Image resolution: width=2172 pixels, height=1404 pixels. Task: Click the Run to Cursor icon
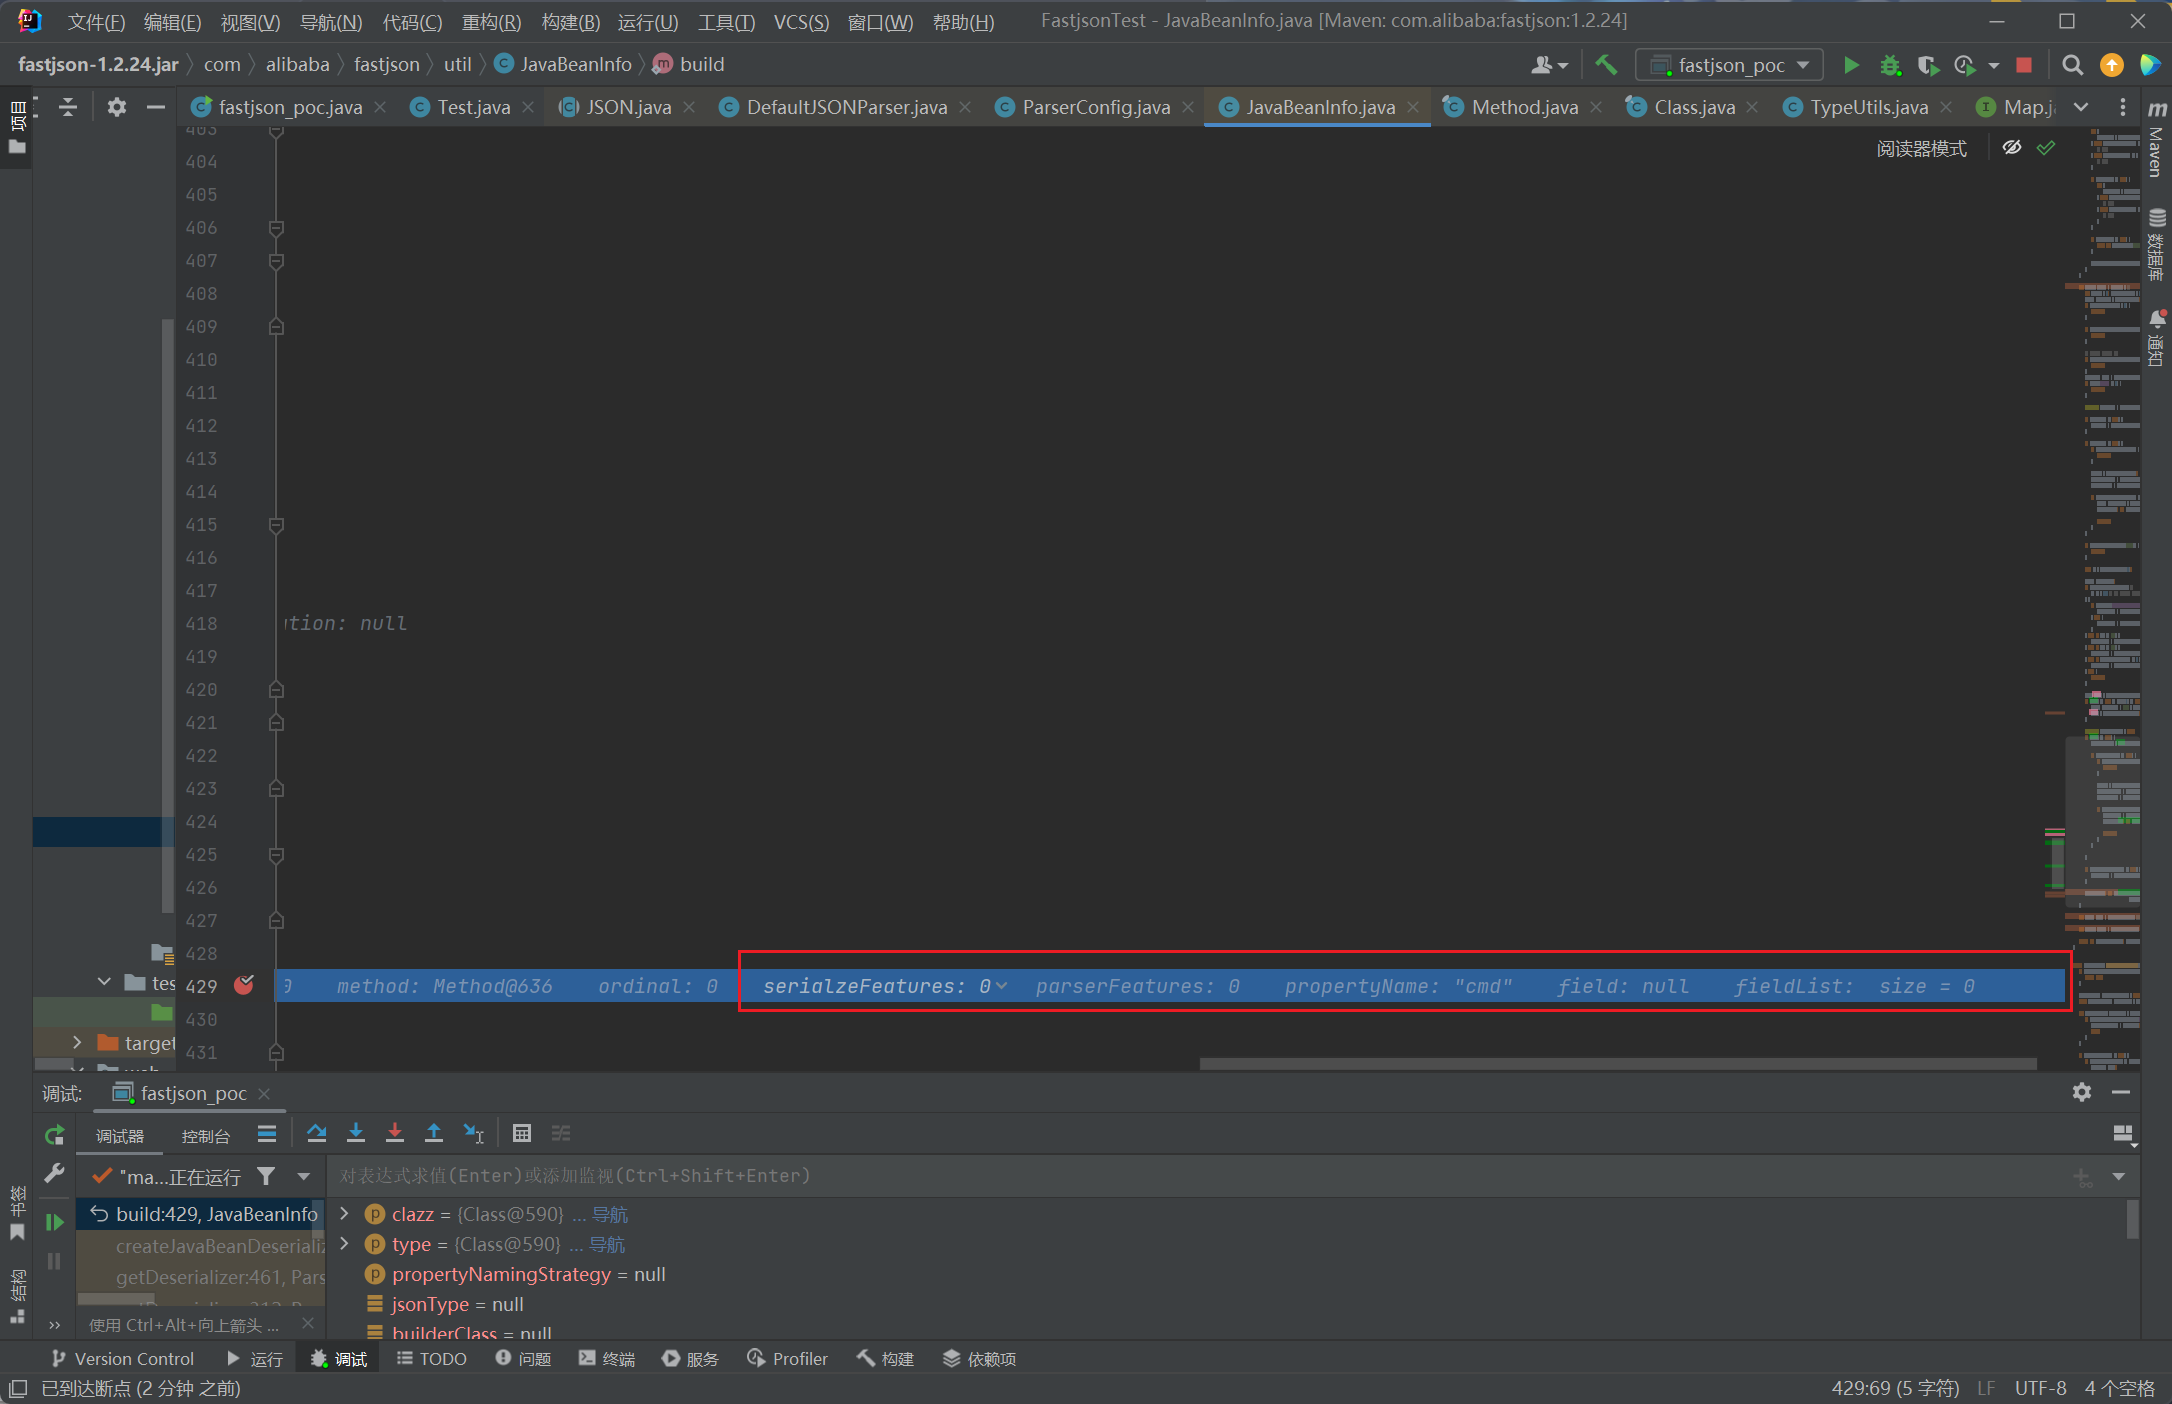(474, 1133)
